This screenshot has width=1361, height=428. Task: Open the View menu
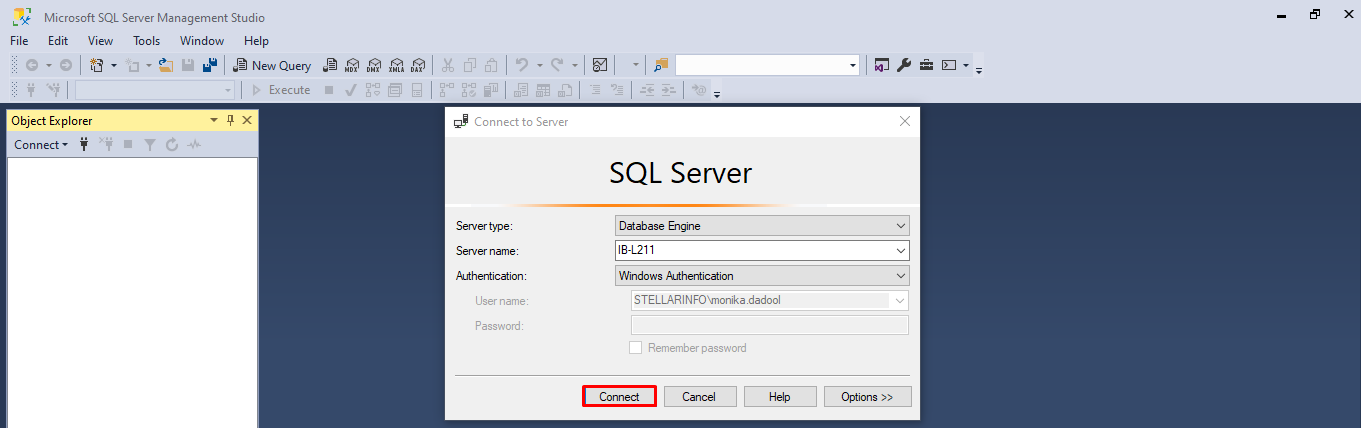[101, 41]
